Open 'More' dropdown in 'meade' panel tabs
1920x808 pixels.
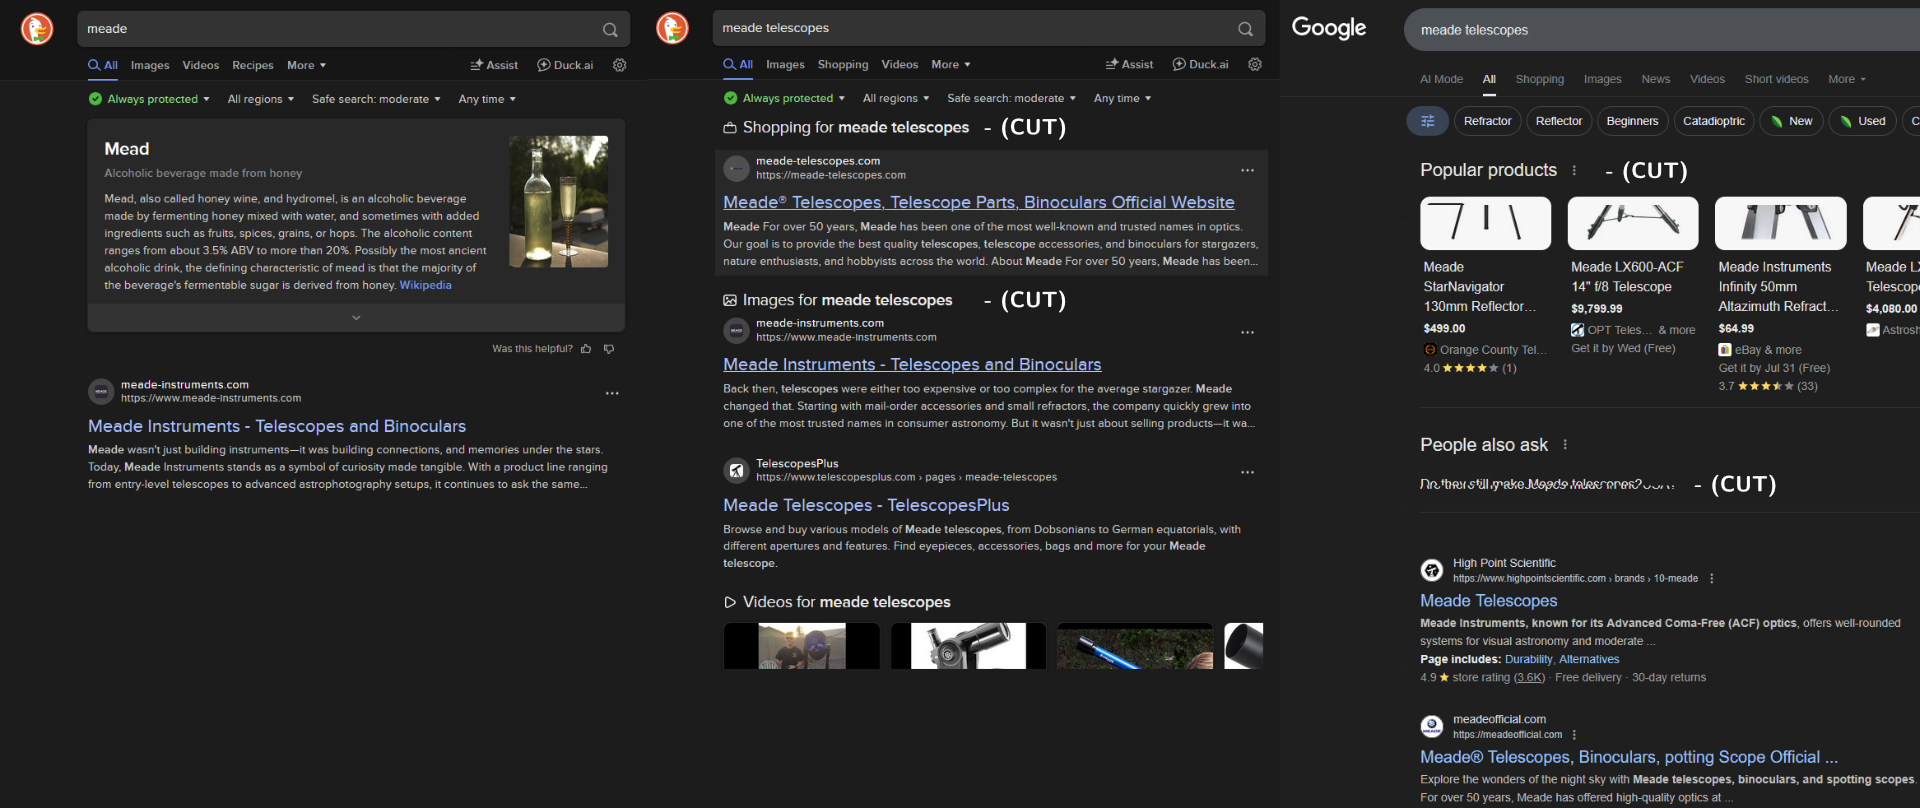tap(306, 65)
